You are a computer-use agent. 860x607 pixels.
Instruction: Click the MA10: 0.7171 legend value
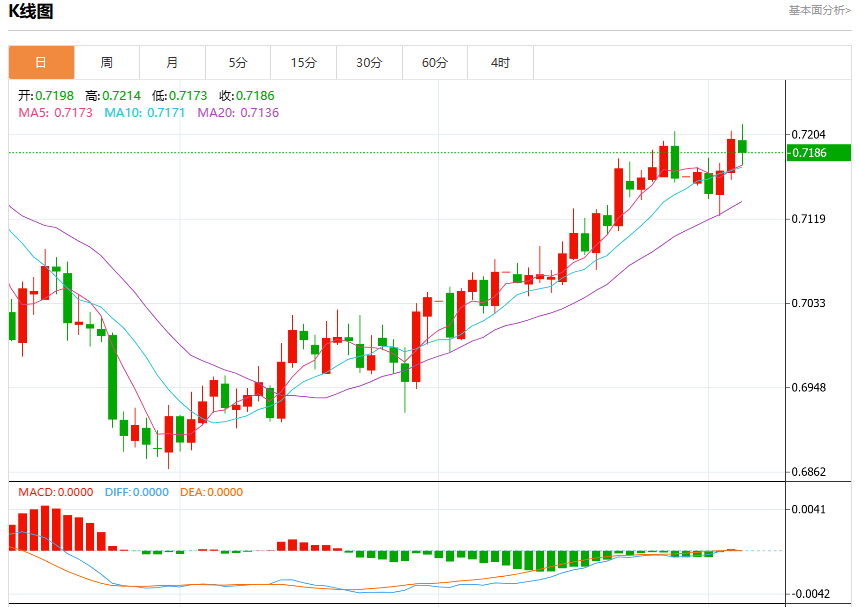(x=145, y=112)
